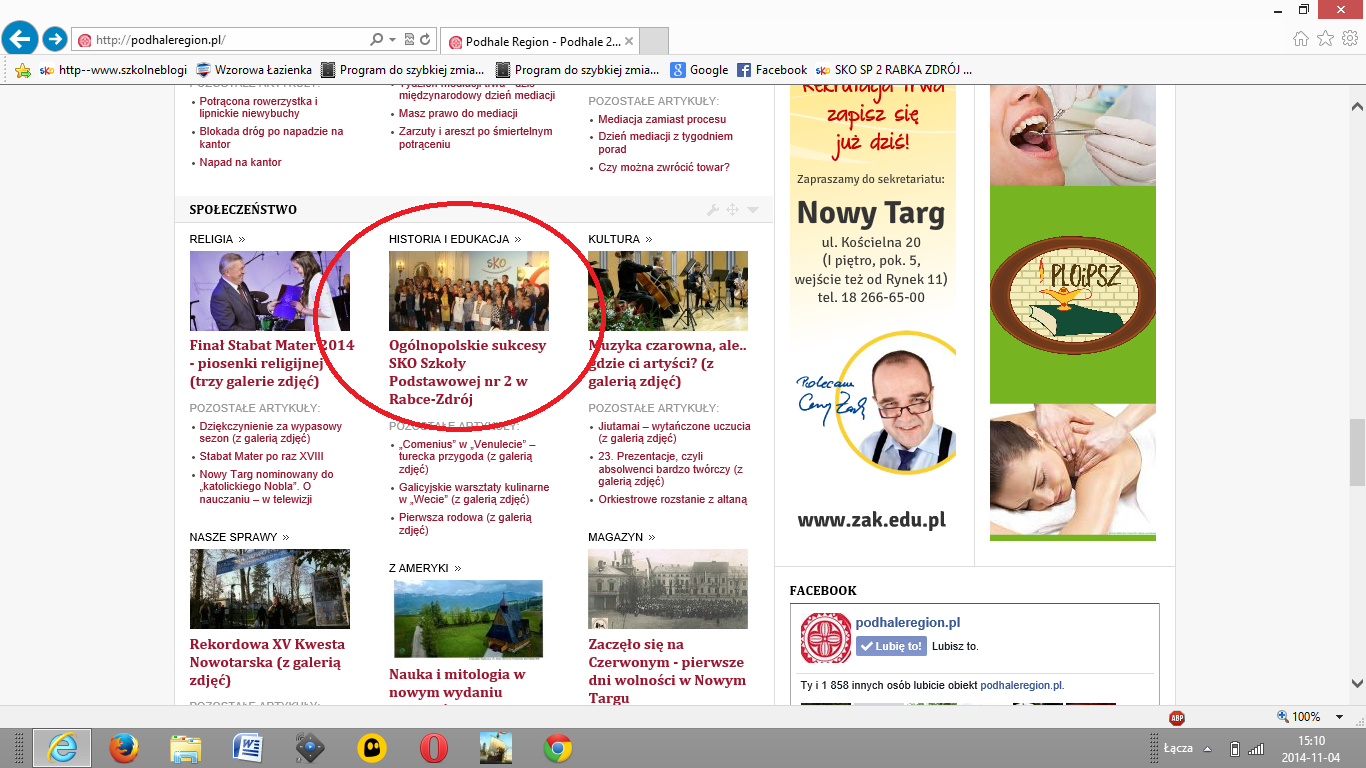The width and height of the screenshot is (1366, 768).
Task: Open Dziękczynienie za wypasowy sezon article
Action: 270,432
